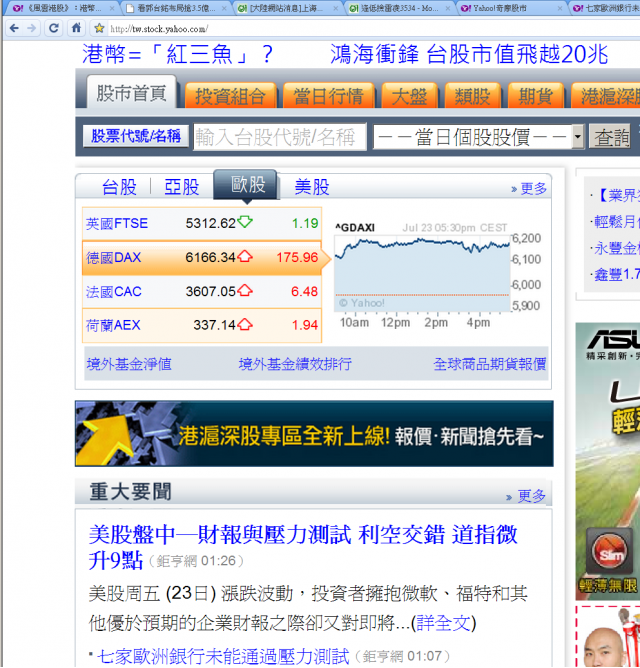Click the 港滬深股專區全新上線 banner

[314, 434]
